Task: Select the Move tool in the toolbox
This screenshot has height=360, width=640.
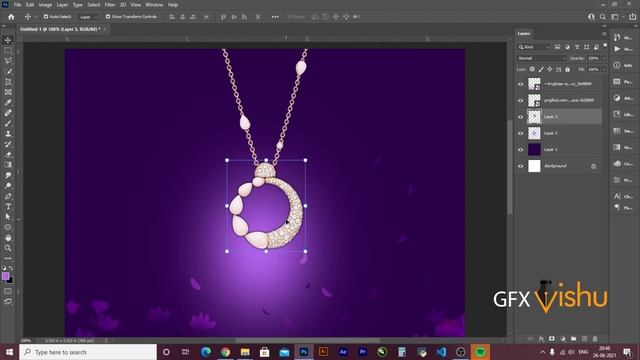Action: click(x=8, y=40)
